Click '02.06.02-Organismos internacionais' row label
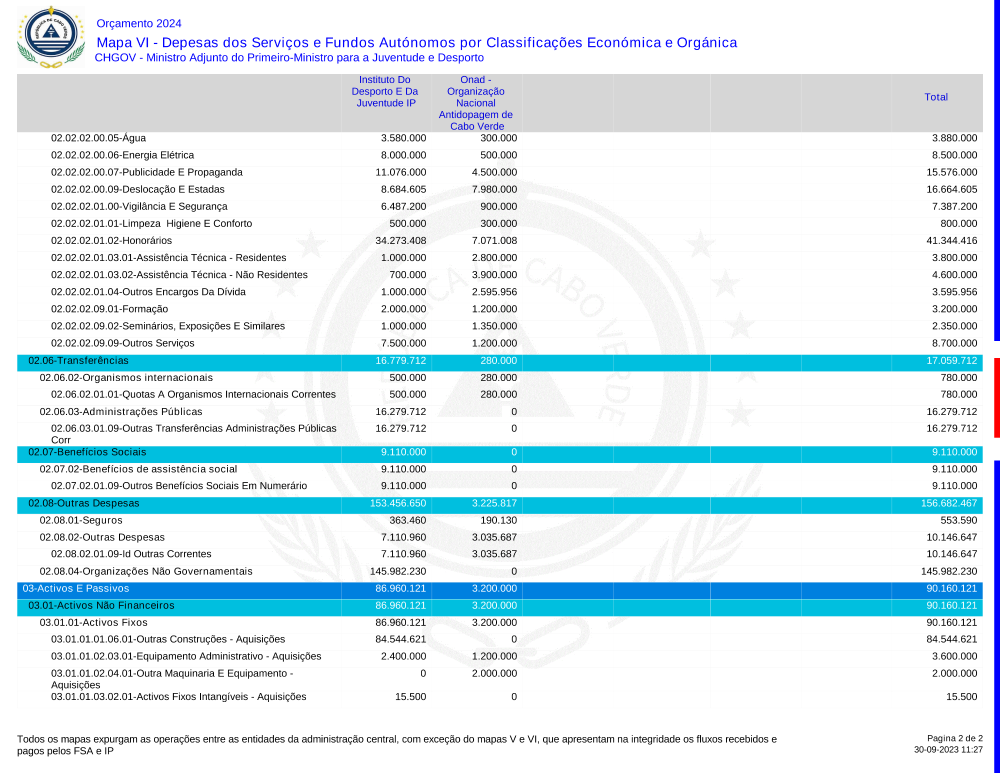 pyautogui.click(x=126, y=378)
